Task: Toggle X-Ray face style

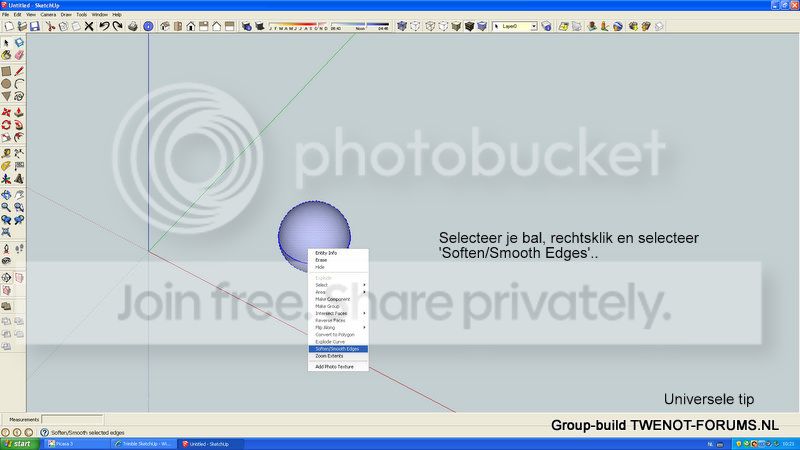Action: pos(402,26)
